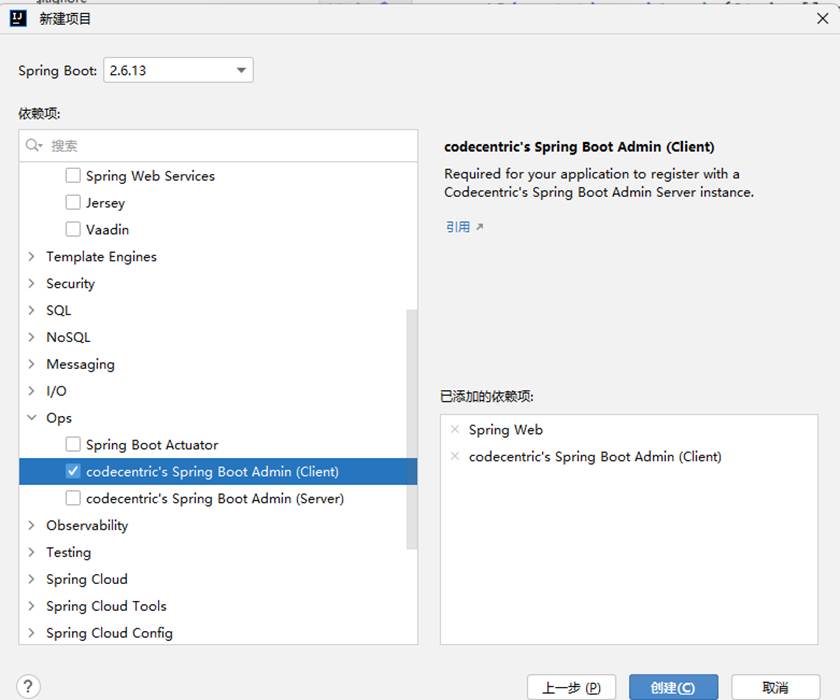Select codecentric's Spring Boot Admin (Client) in added list
Image resolution: width=840 pixels, height=700 pixels.
point(595,456)
